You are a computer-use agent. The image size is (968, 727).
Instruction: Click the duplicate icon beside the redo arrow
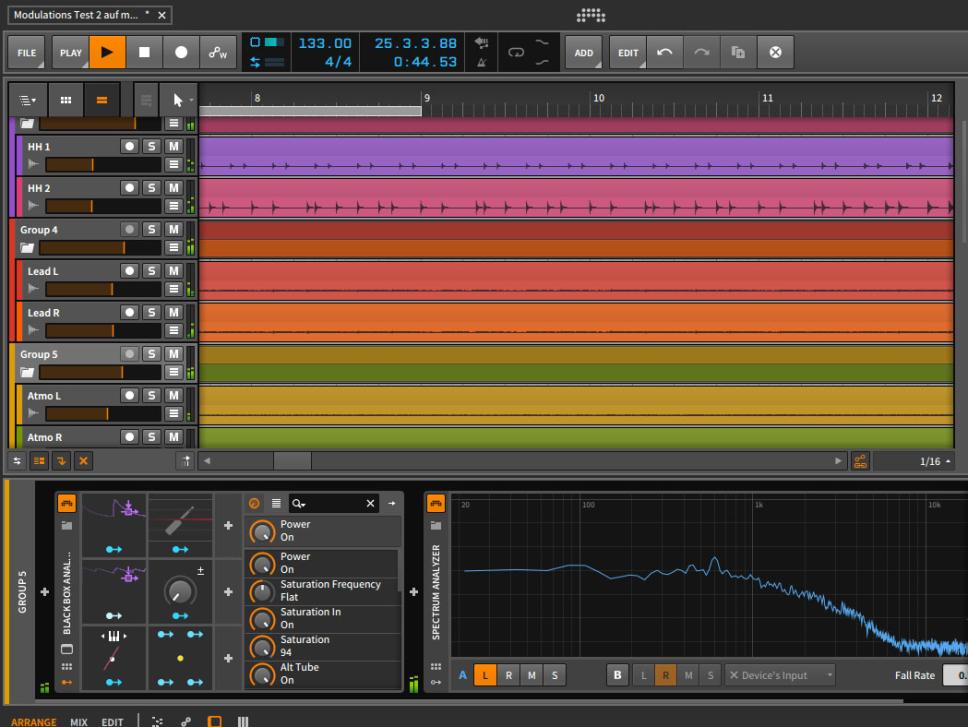point(738,51)
